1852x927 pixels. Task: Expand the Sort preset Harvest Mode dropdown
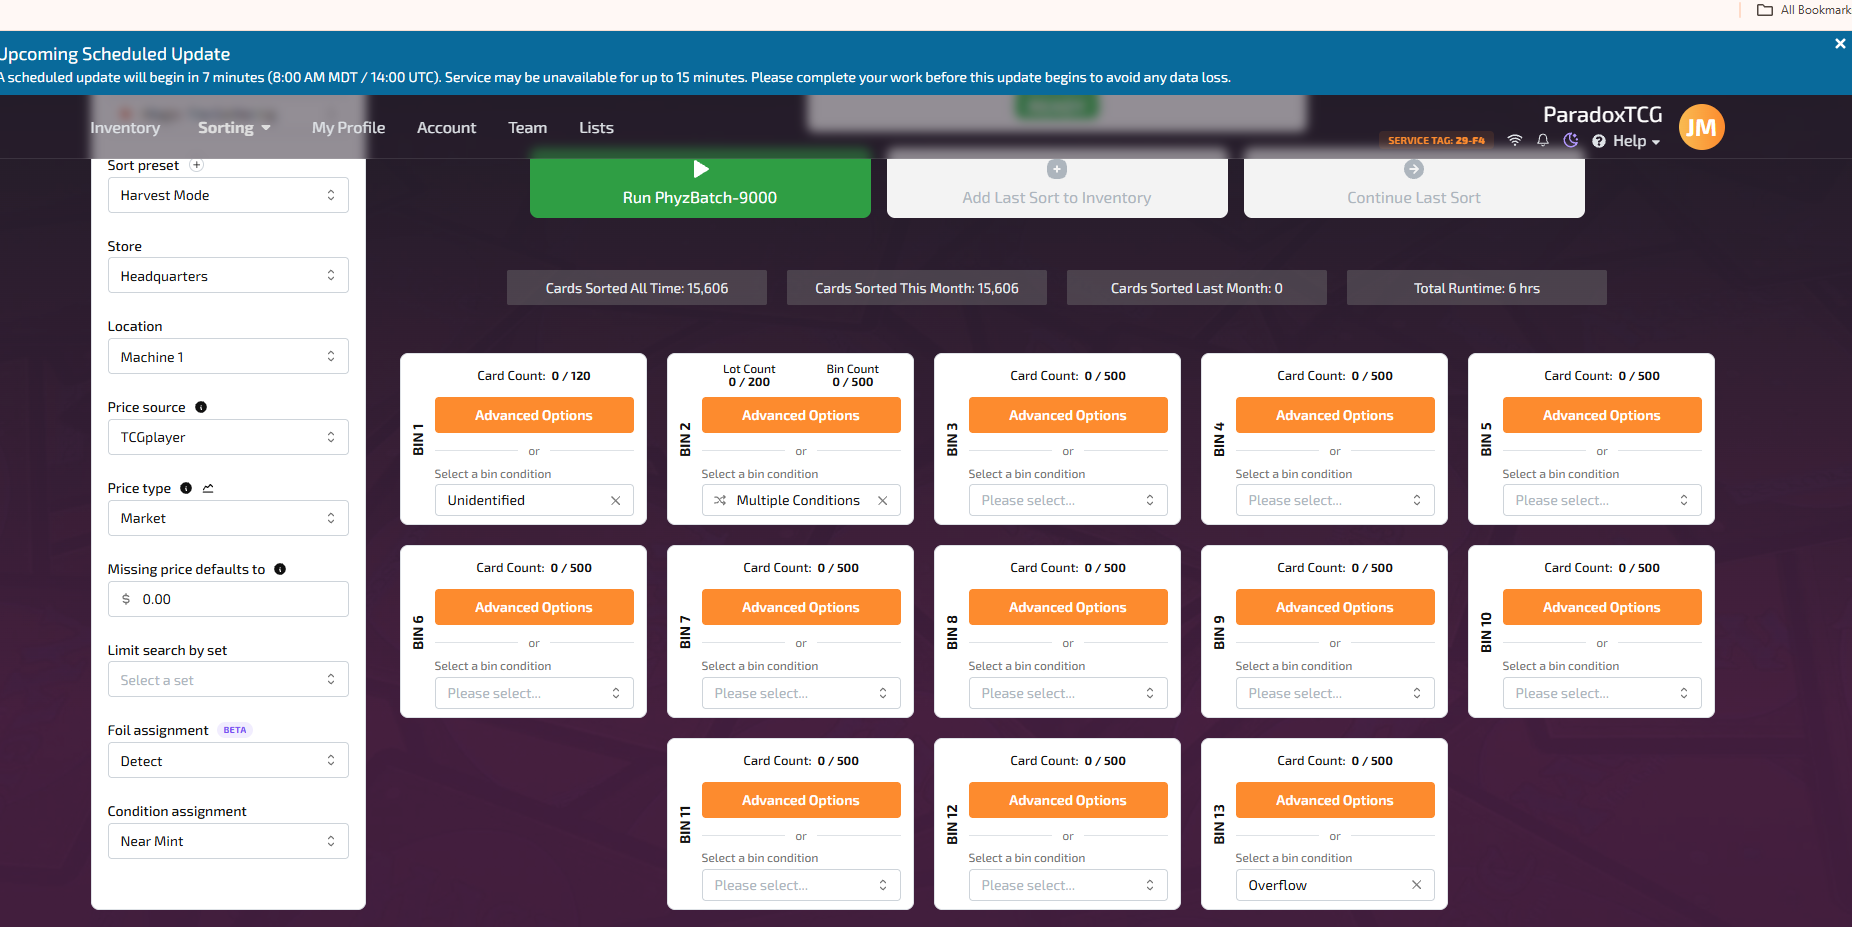tap(228, 195)
